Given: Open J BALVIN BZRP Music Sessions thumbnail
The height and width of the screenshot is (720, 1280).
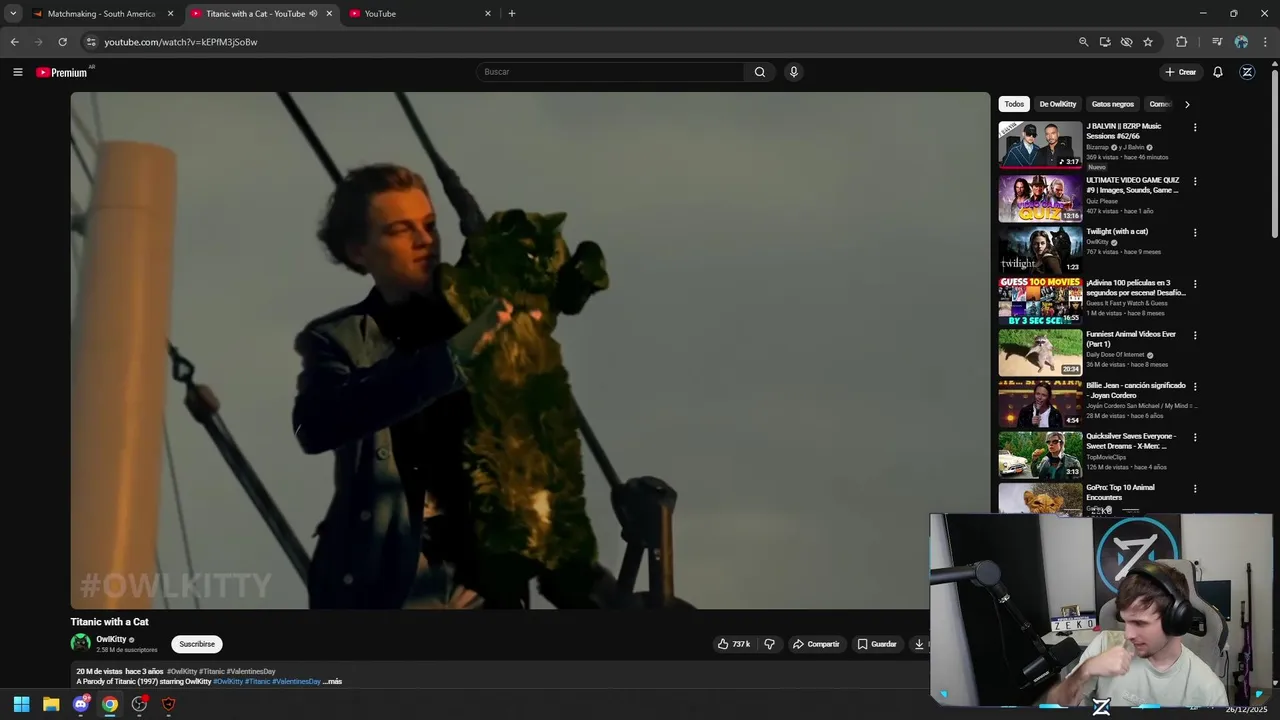Looking at the screenshot, I should tap(1040, 145).
